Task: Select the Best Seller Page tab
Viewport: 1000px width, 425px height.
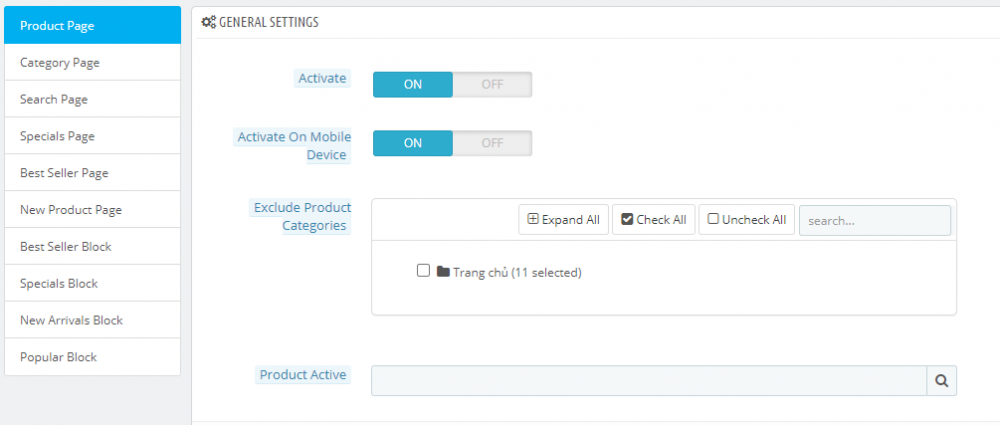Action: (92, 173)
